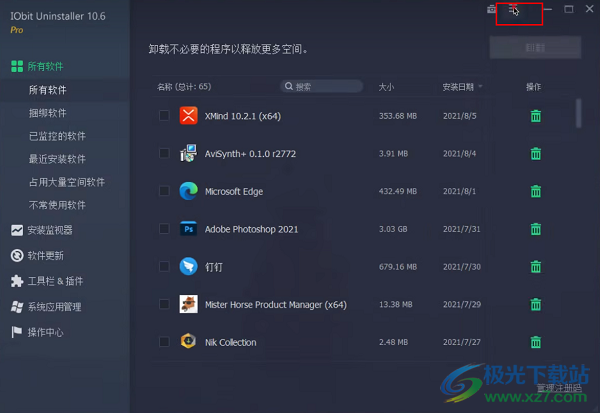Sort the list by 大小 column
The width and height of the screenshot is (600, 413).
(386, 87)
